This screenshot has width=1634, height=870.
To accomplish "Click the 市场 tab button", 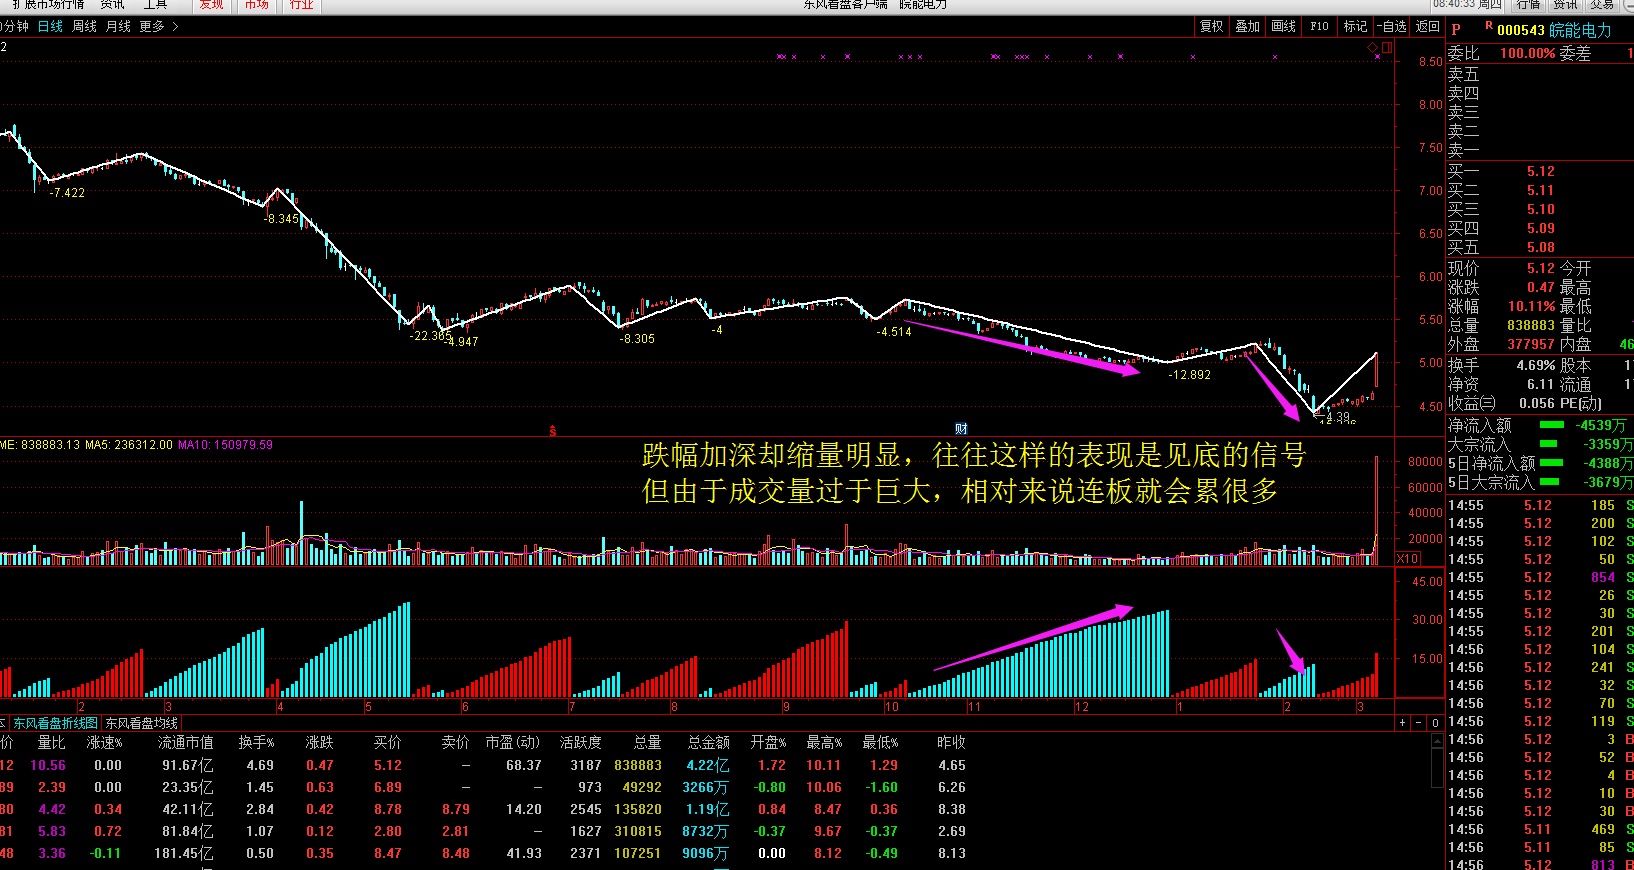I will coord(257,5).
